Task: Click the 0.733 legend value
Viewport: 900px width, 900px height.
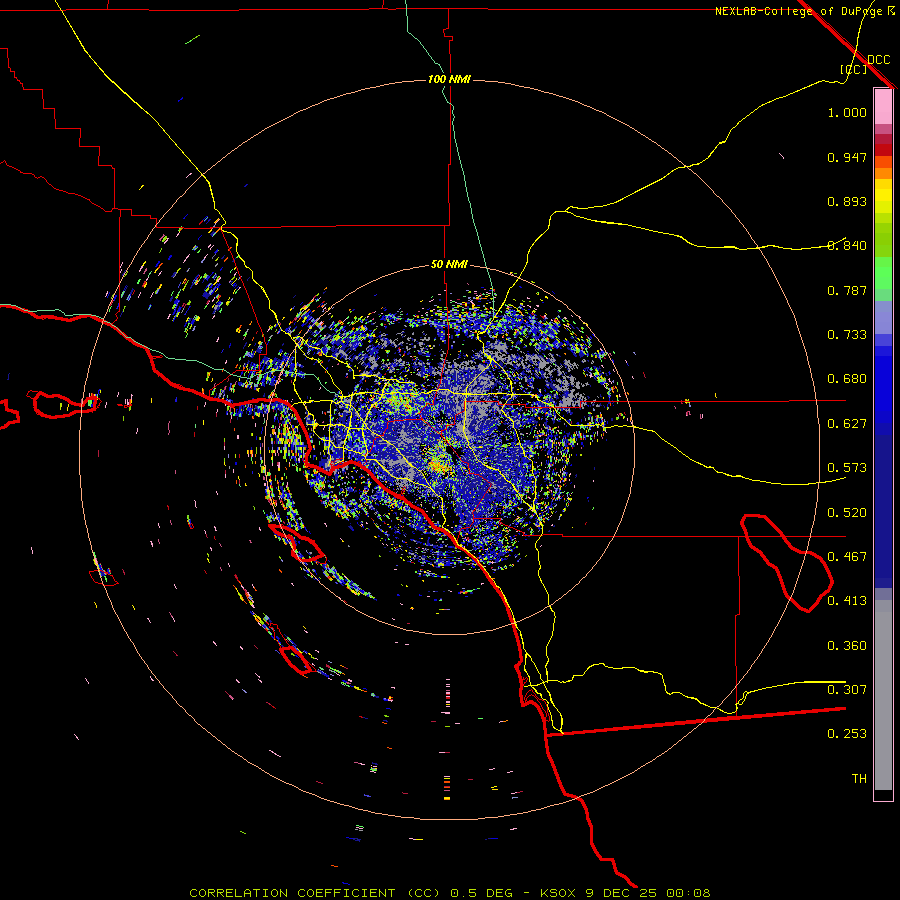Action: pyautogui.click(x=847, y=335)
